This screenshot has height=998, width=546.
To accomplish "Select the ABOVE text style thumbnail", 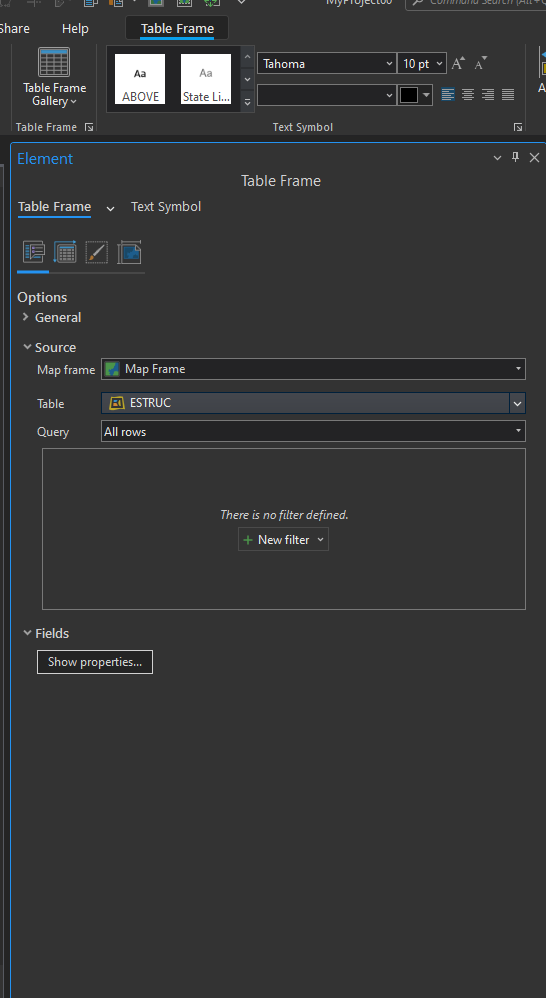I will (140, 79).
